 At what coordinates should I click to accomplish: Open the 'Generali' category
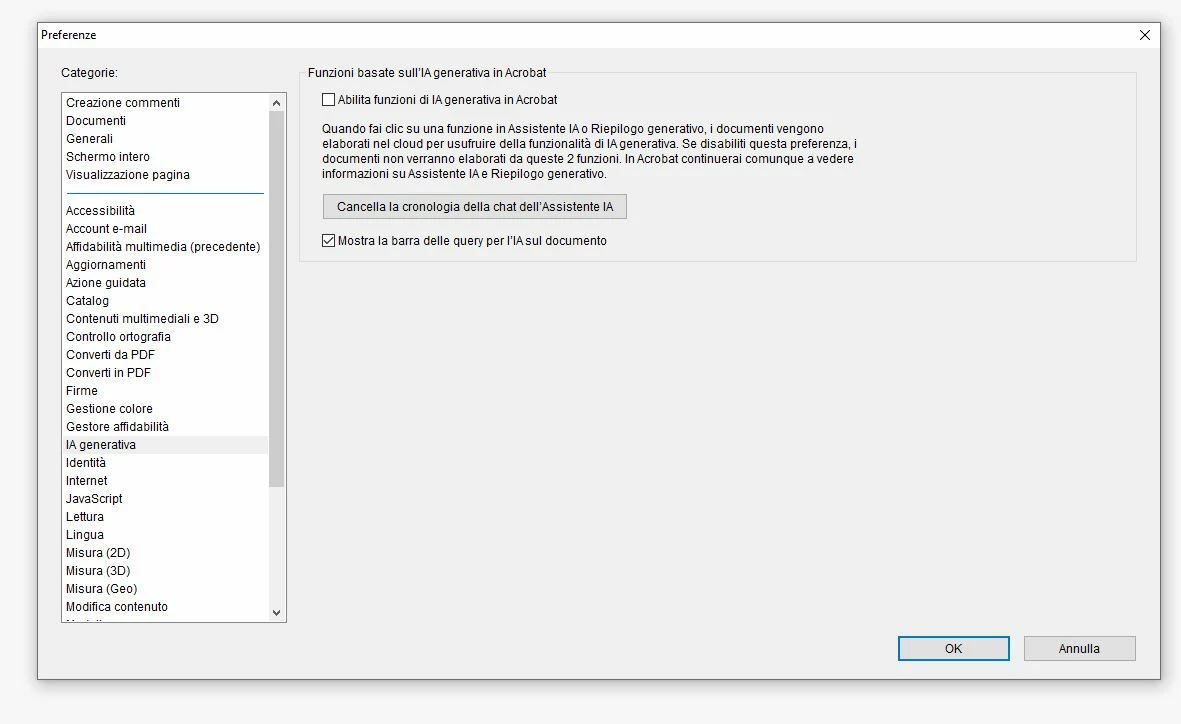(x=90, y=139)
